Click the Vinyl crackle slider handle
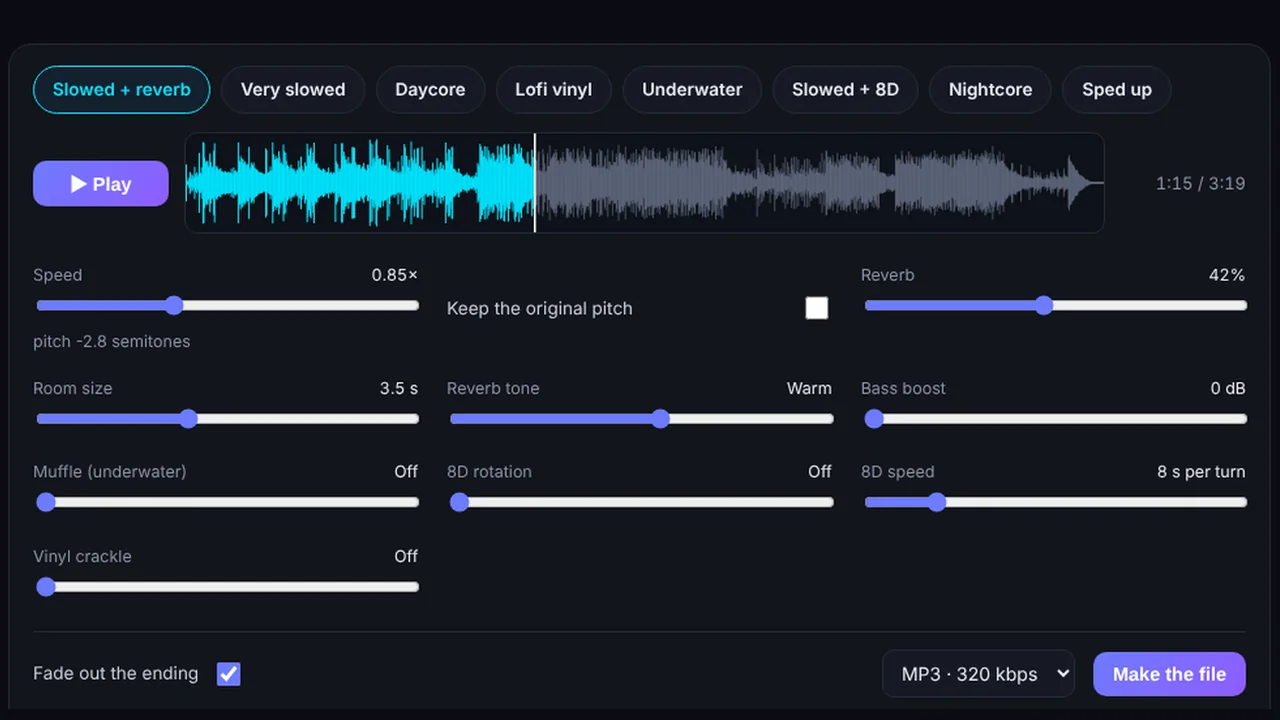 point(46,587)
